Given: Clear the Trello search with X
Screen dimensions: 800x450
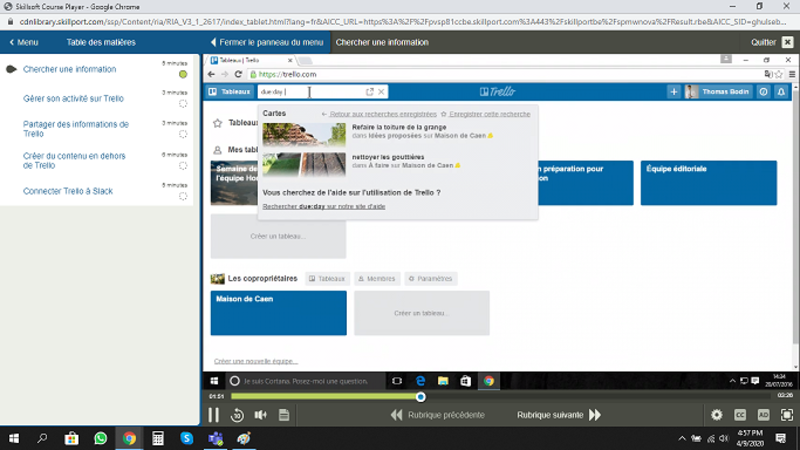Looking at the screenshot, I should coord(381,92).
